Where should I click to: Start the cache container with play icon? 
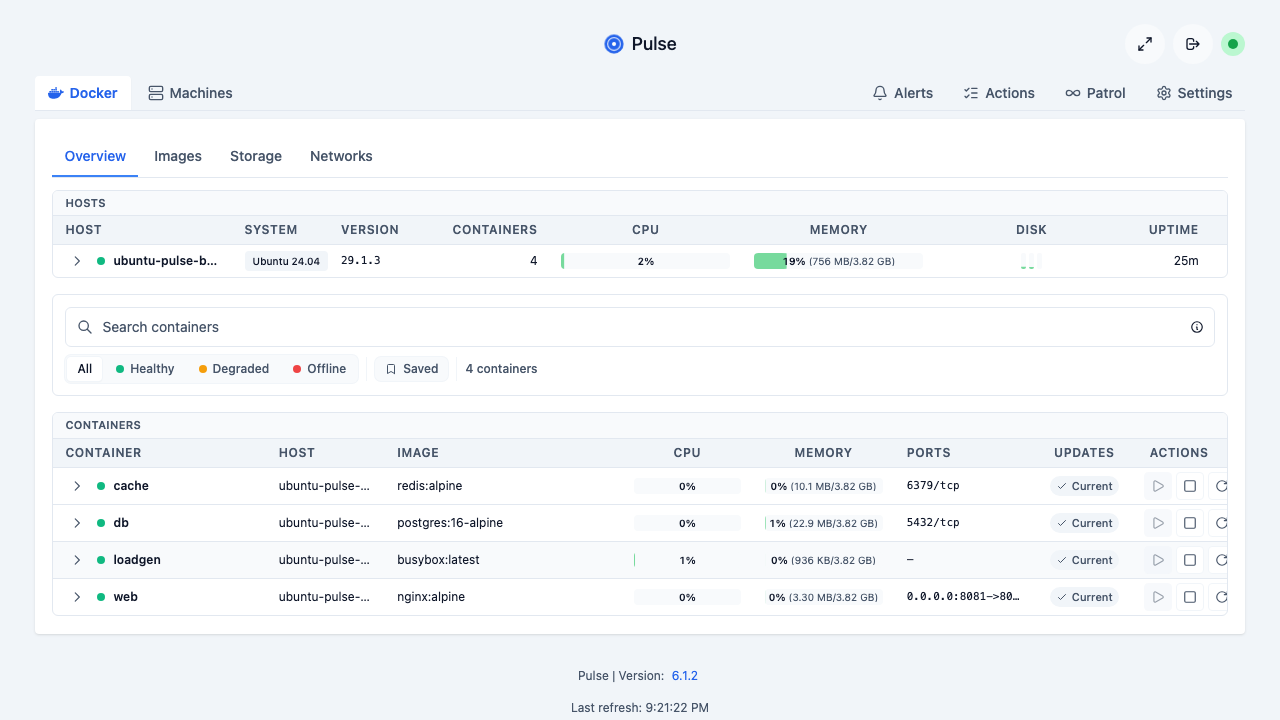[1158, 486]
